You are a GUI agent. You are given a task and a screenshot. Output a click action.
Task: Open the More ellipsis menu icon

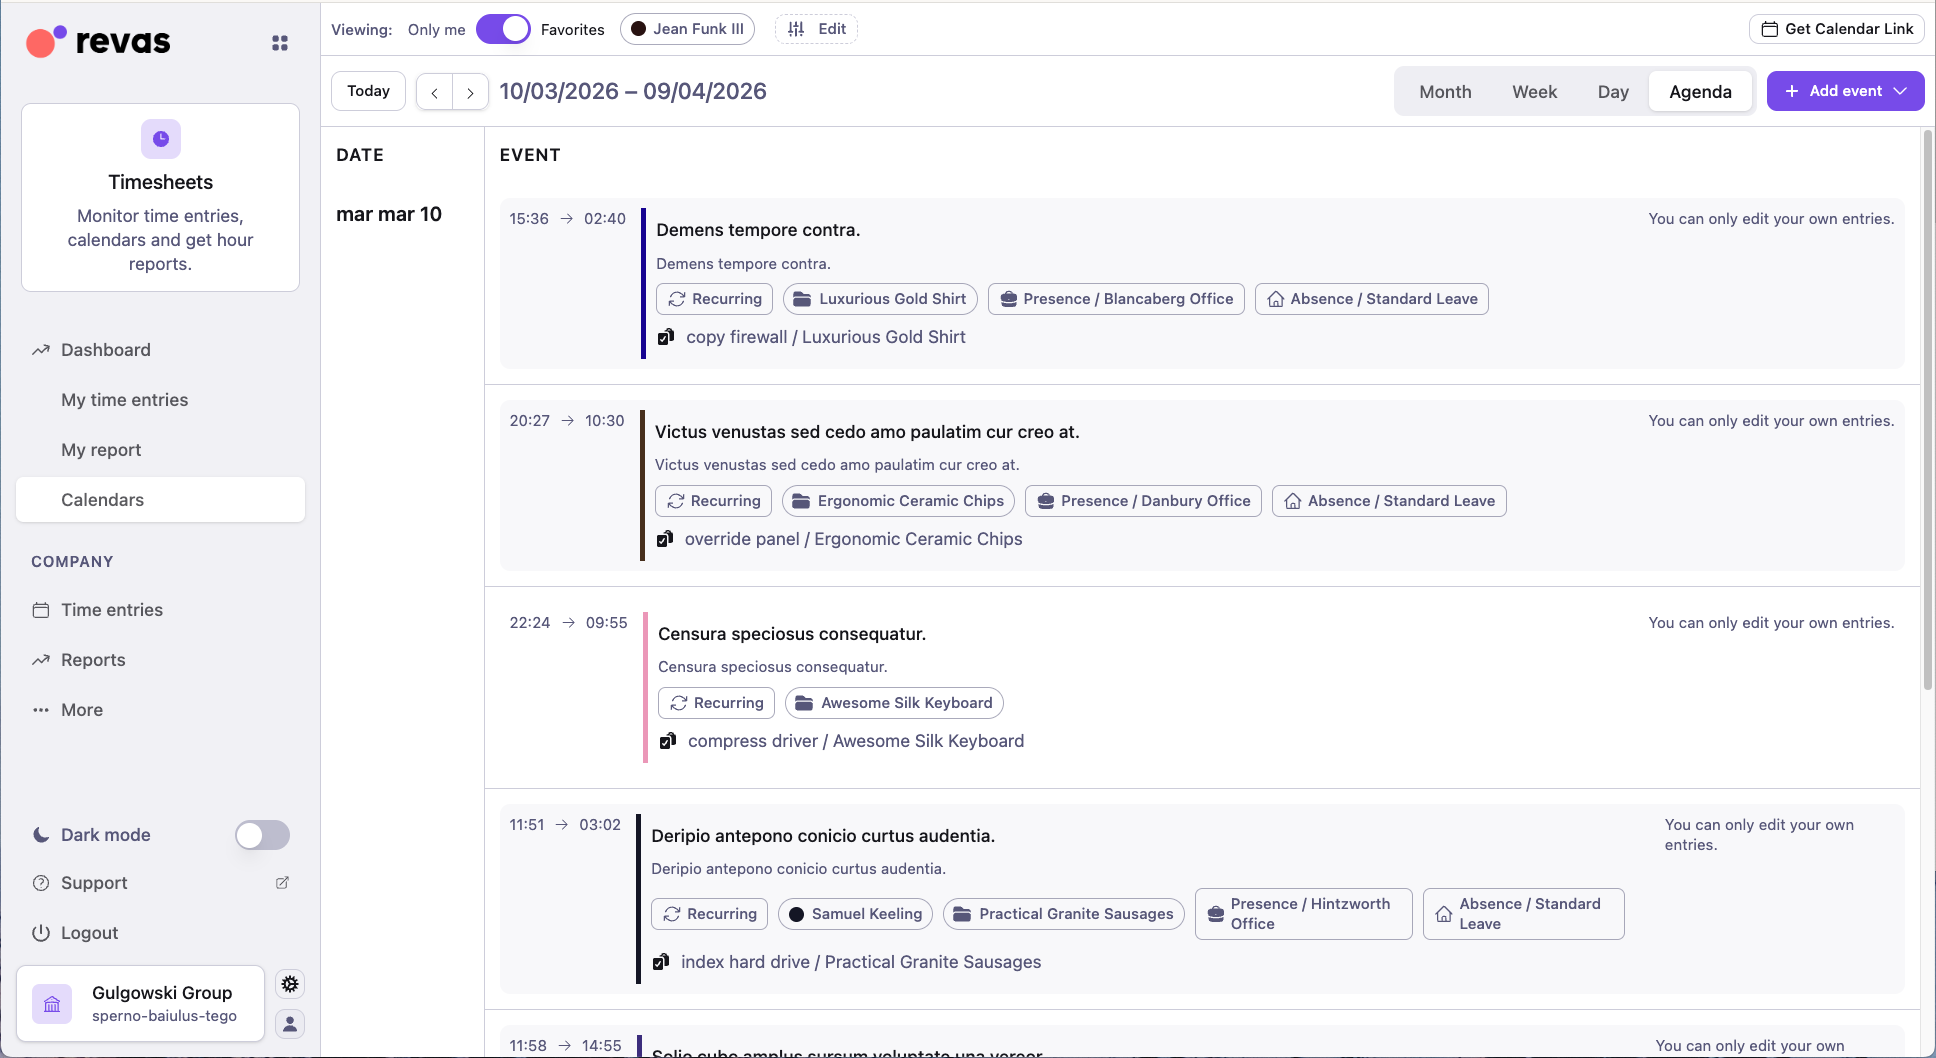tap(40, 709)
